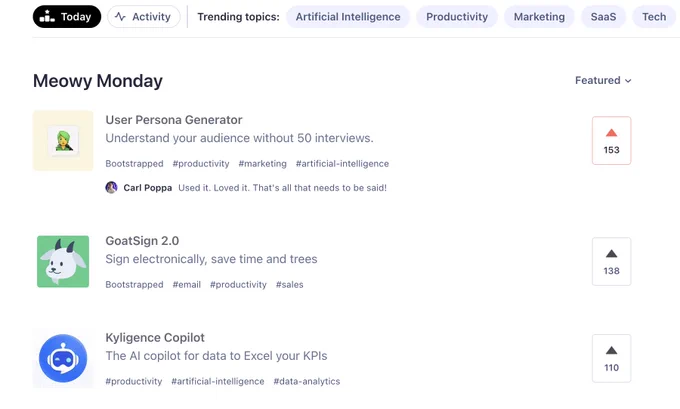Open the GoatSign 2.0 title
Viewport: 680px width, 409px height.
pyautogui.click(x=142, y=241)
